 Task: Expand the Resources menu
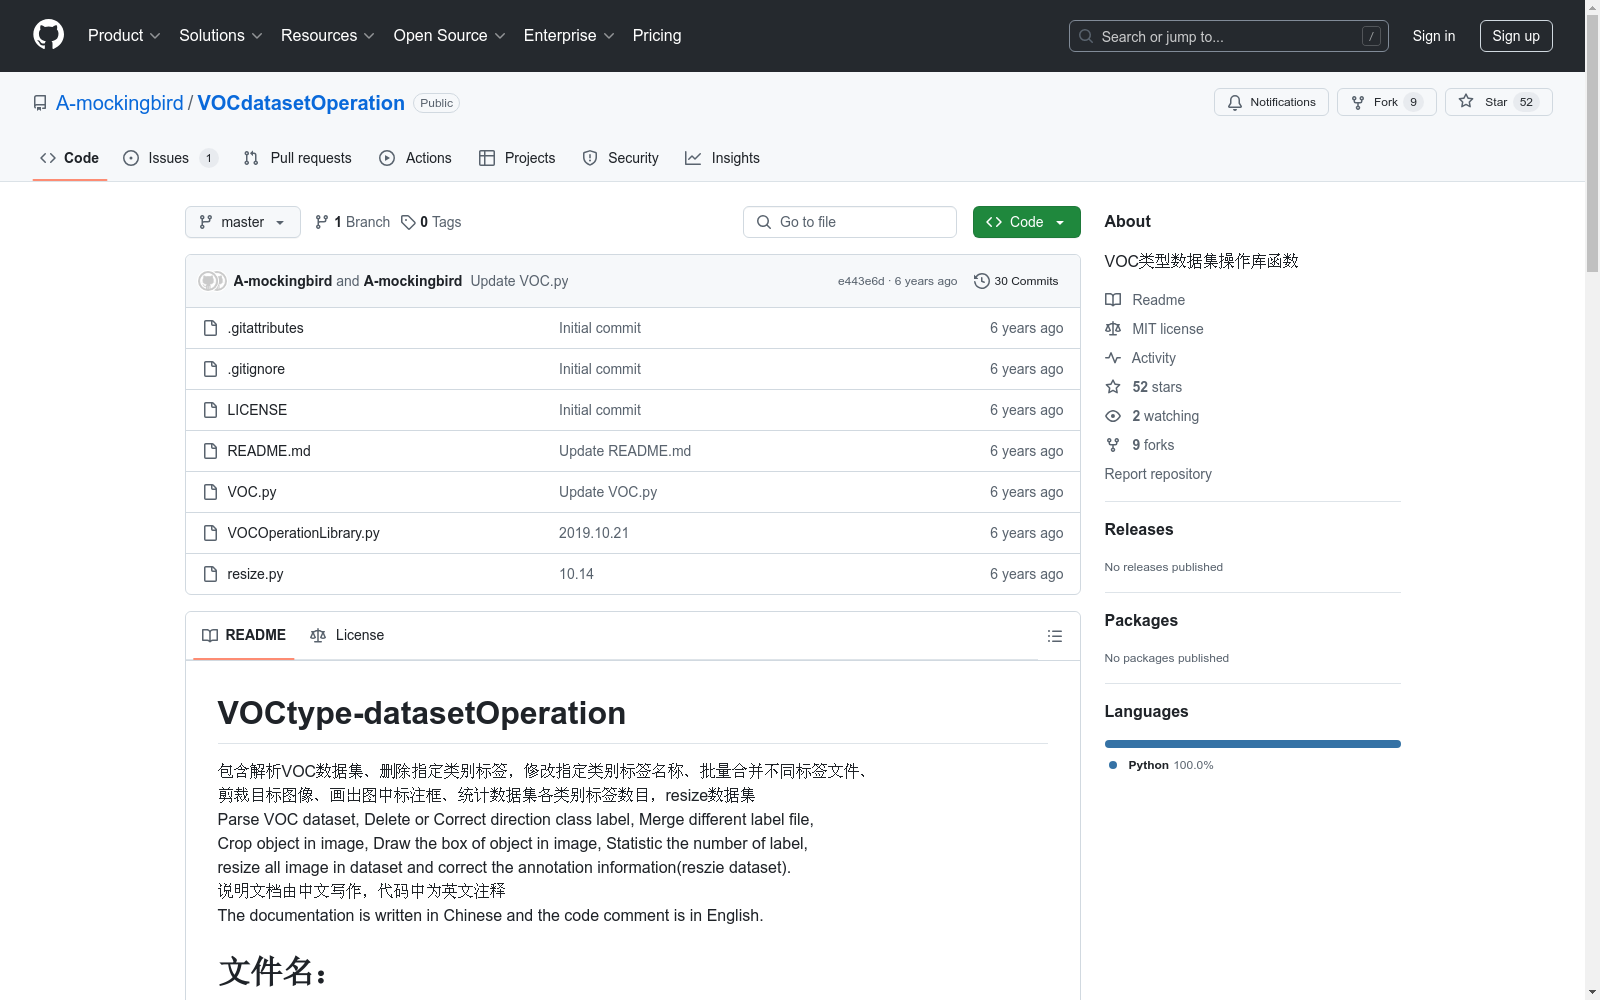328,35
